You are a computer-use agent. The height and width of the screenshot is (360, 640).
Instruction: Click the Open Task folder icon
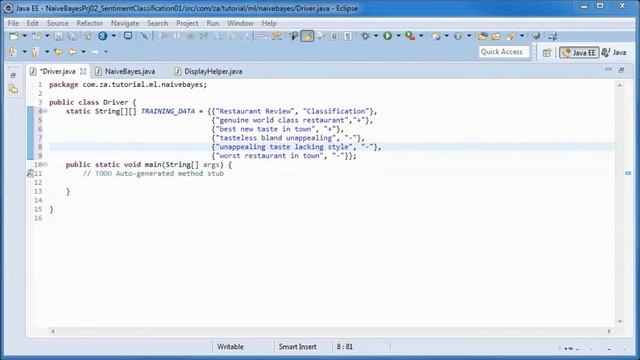(x=496, y=36)
